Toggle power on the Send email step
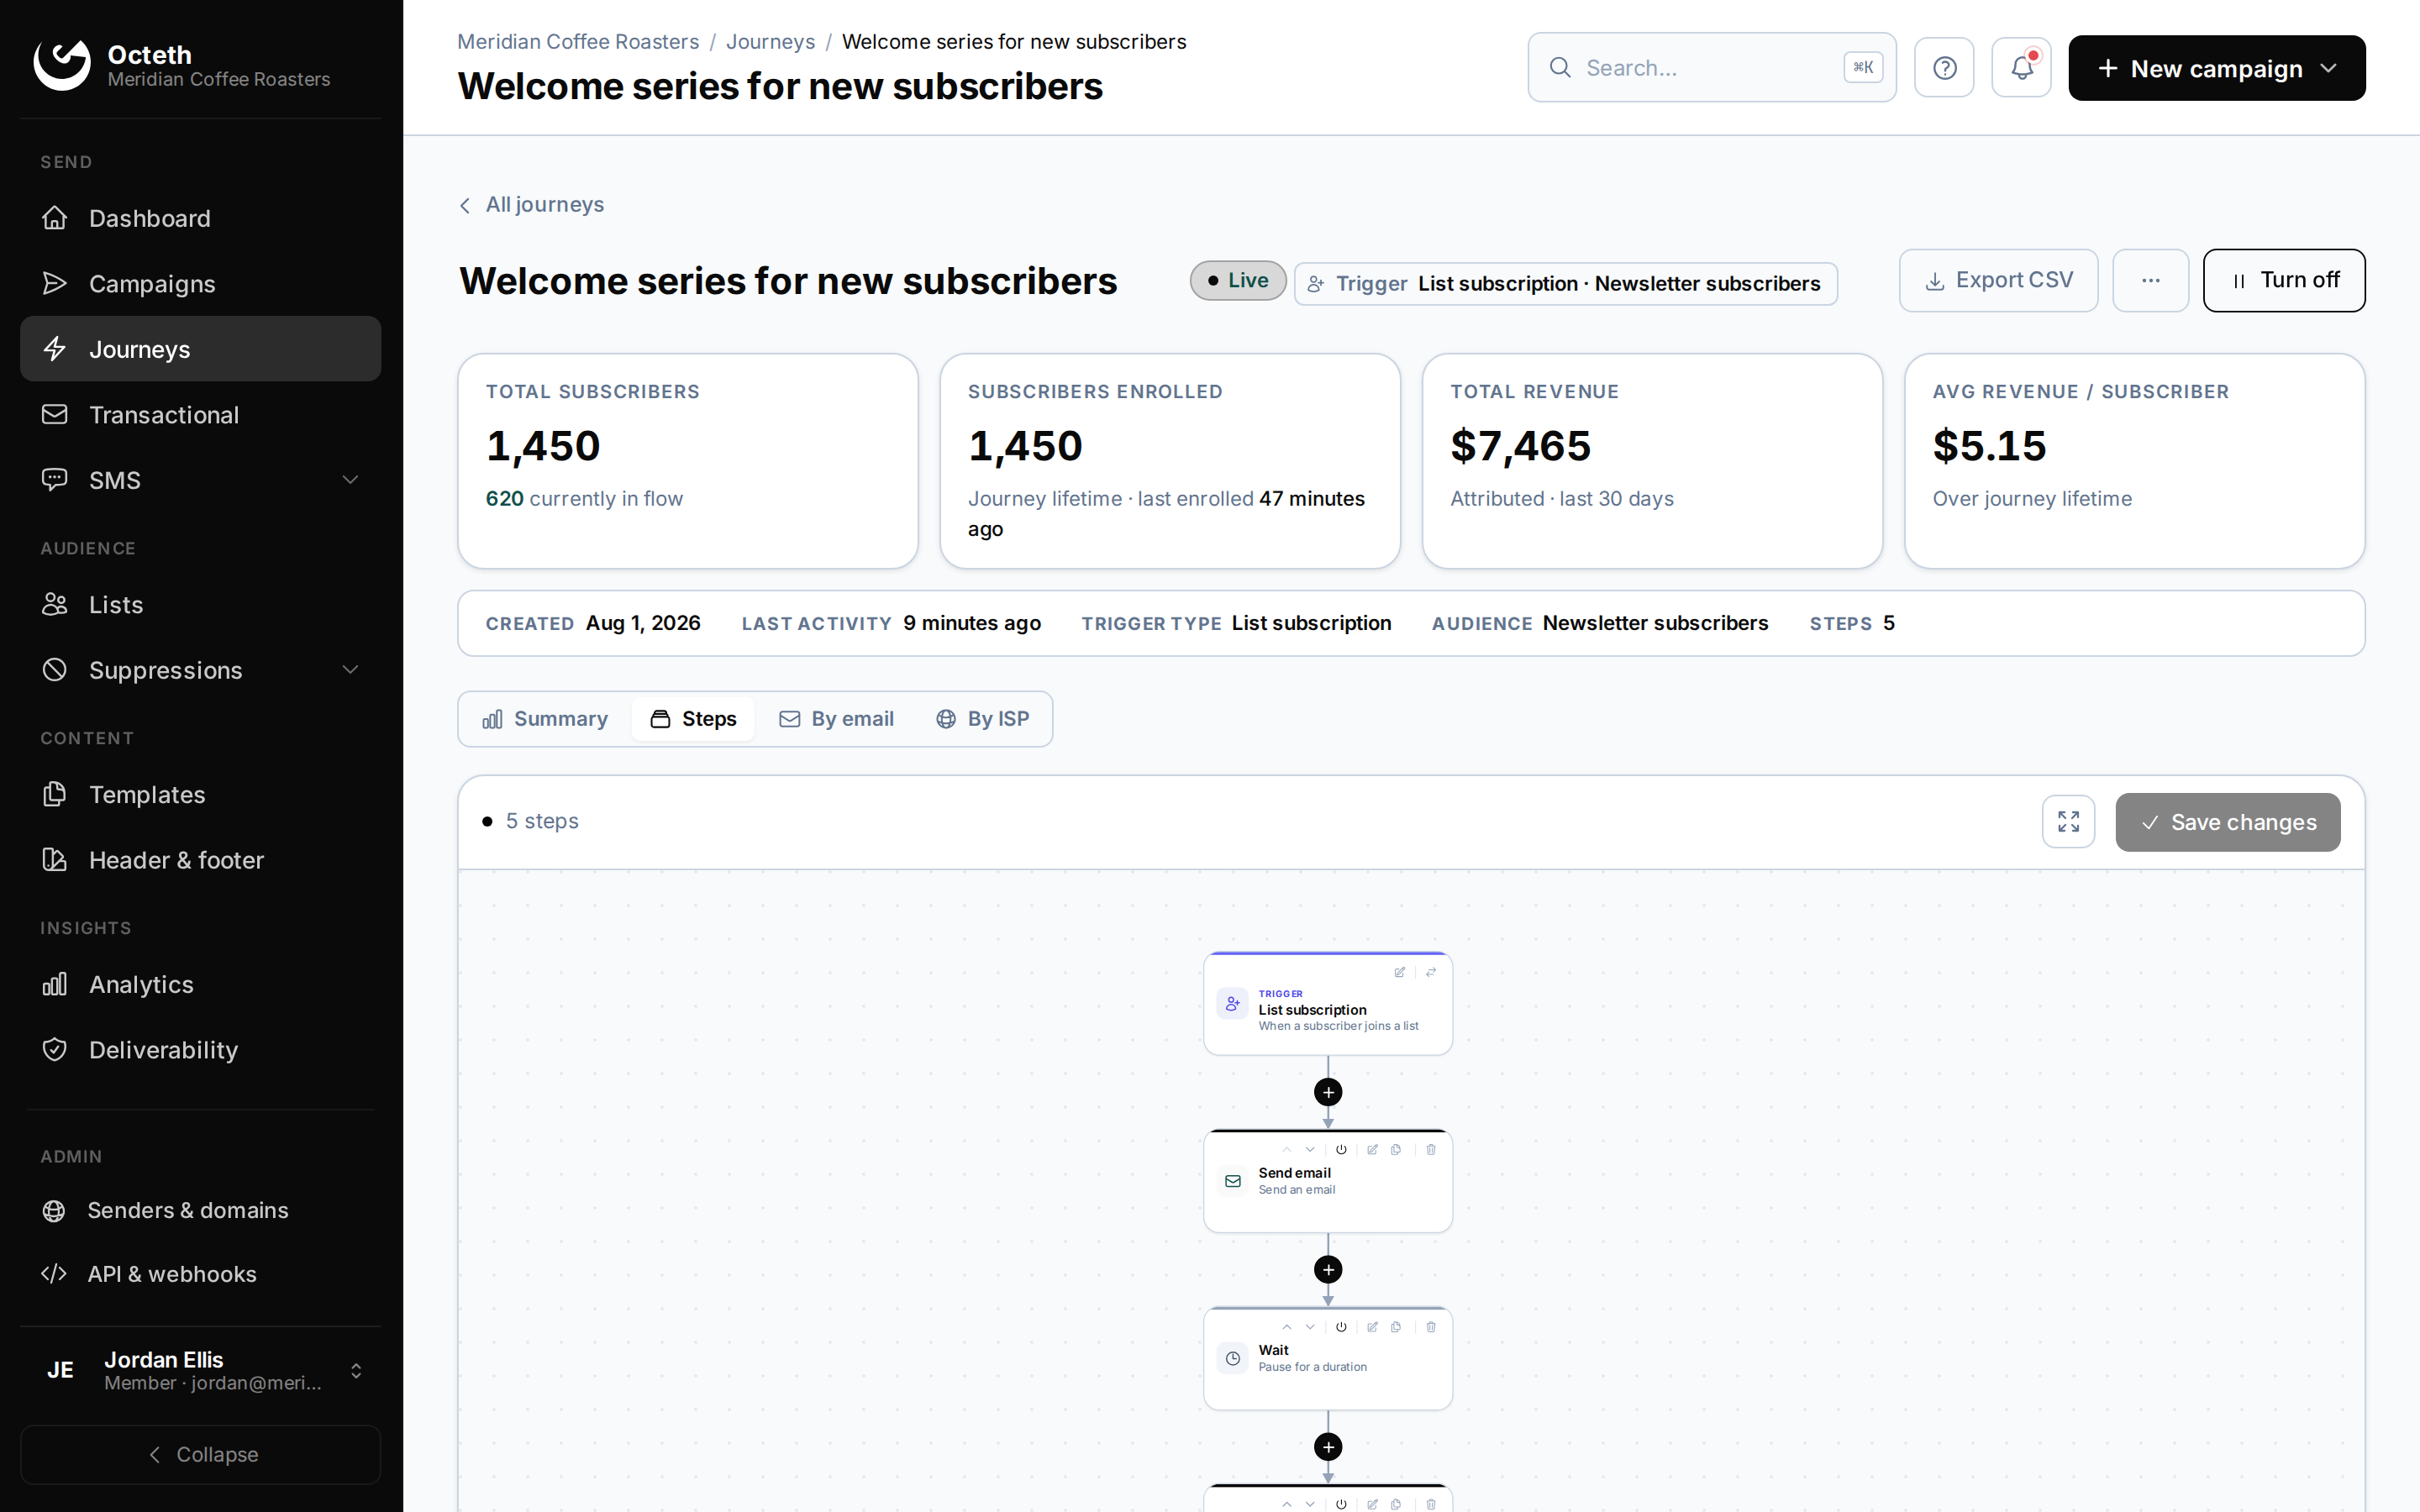The height and width of the screenshot is (1512, 2420). (1341, 1150)
